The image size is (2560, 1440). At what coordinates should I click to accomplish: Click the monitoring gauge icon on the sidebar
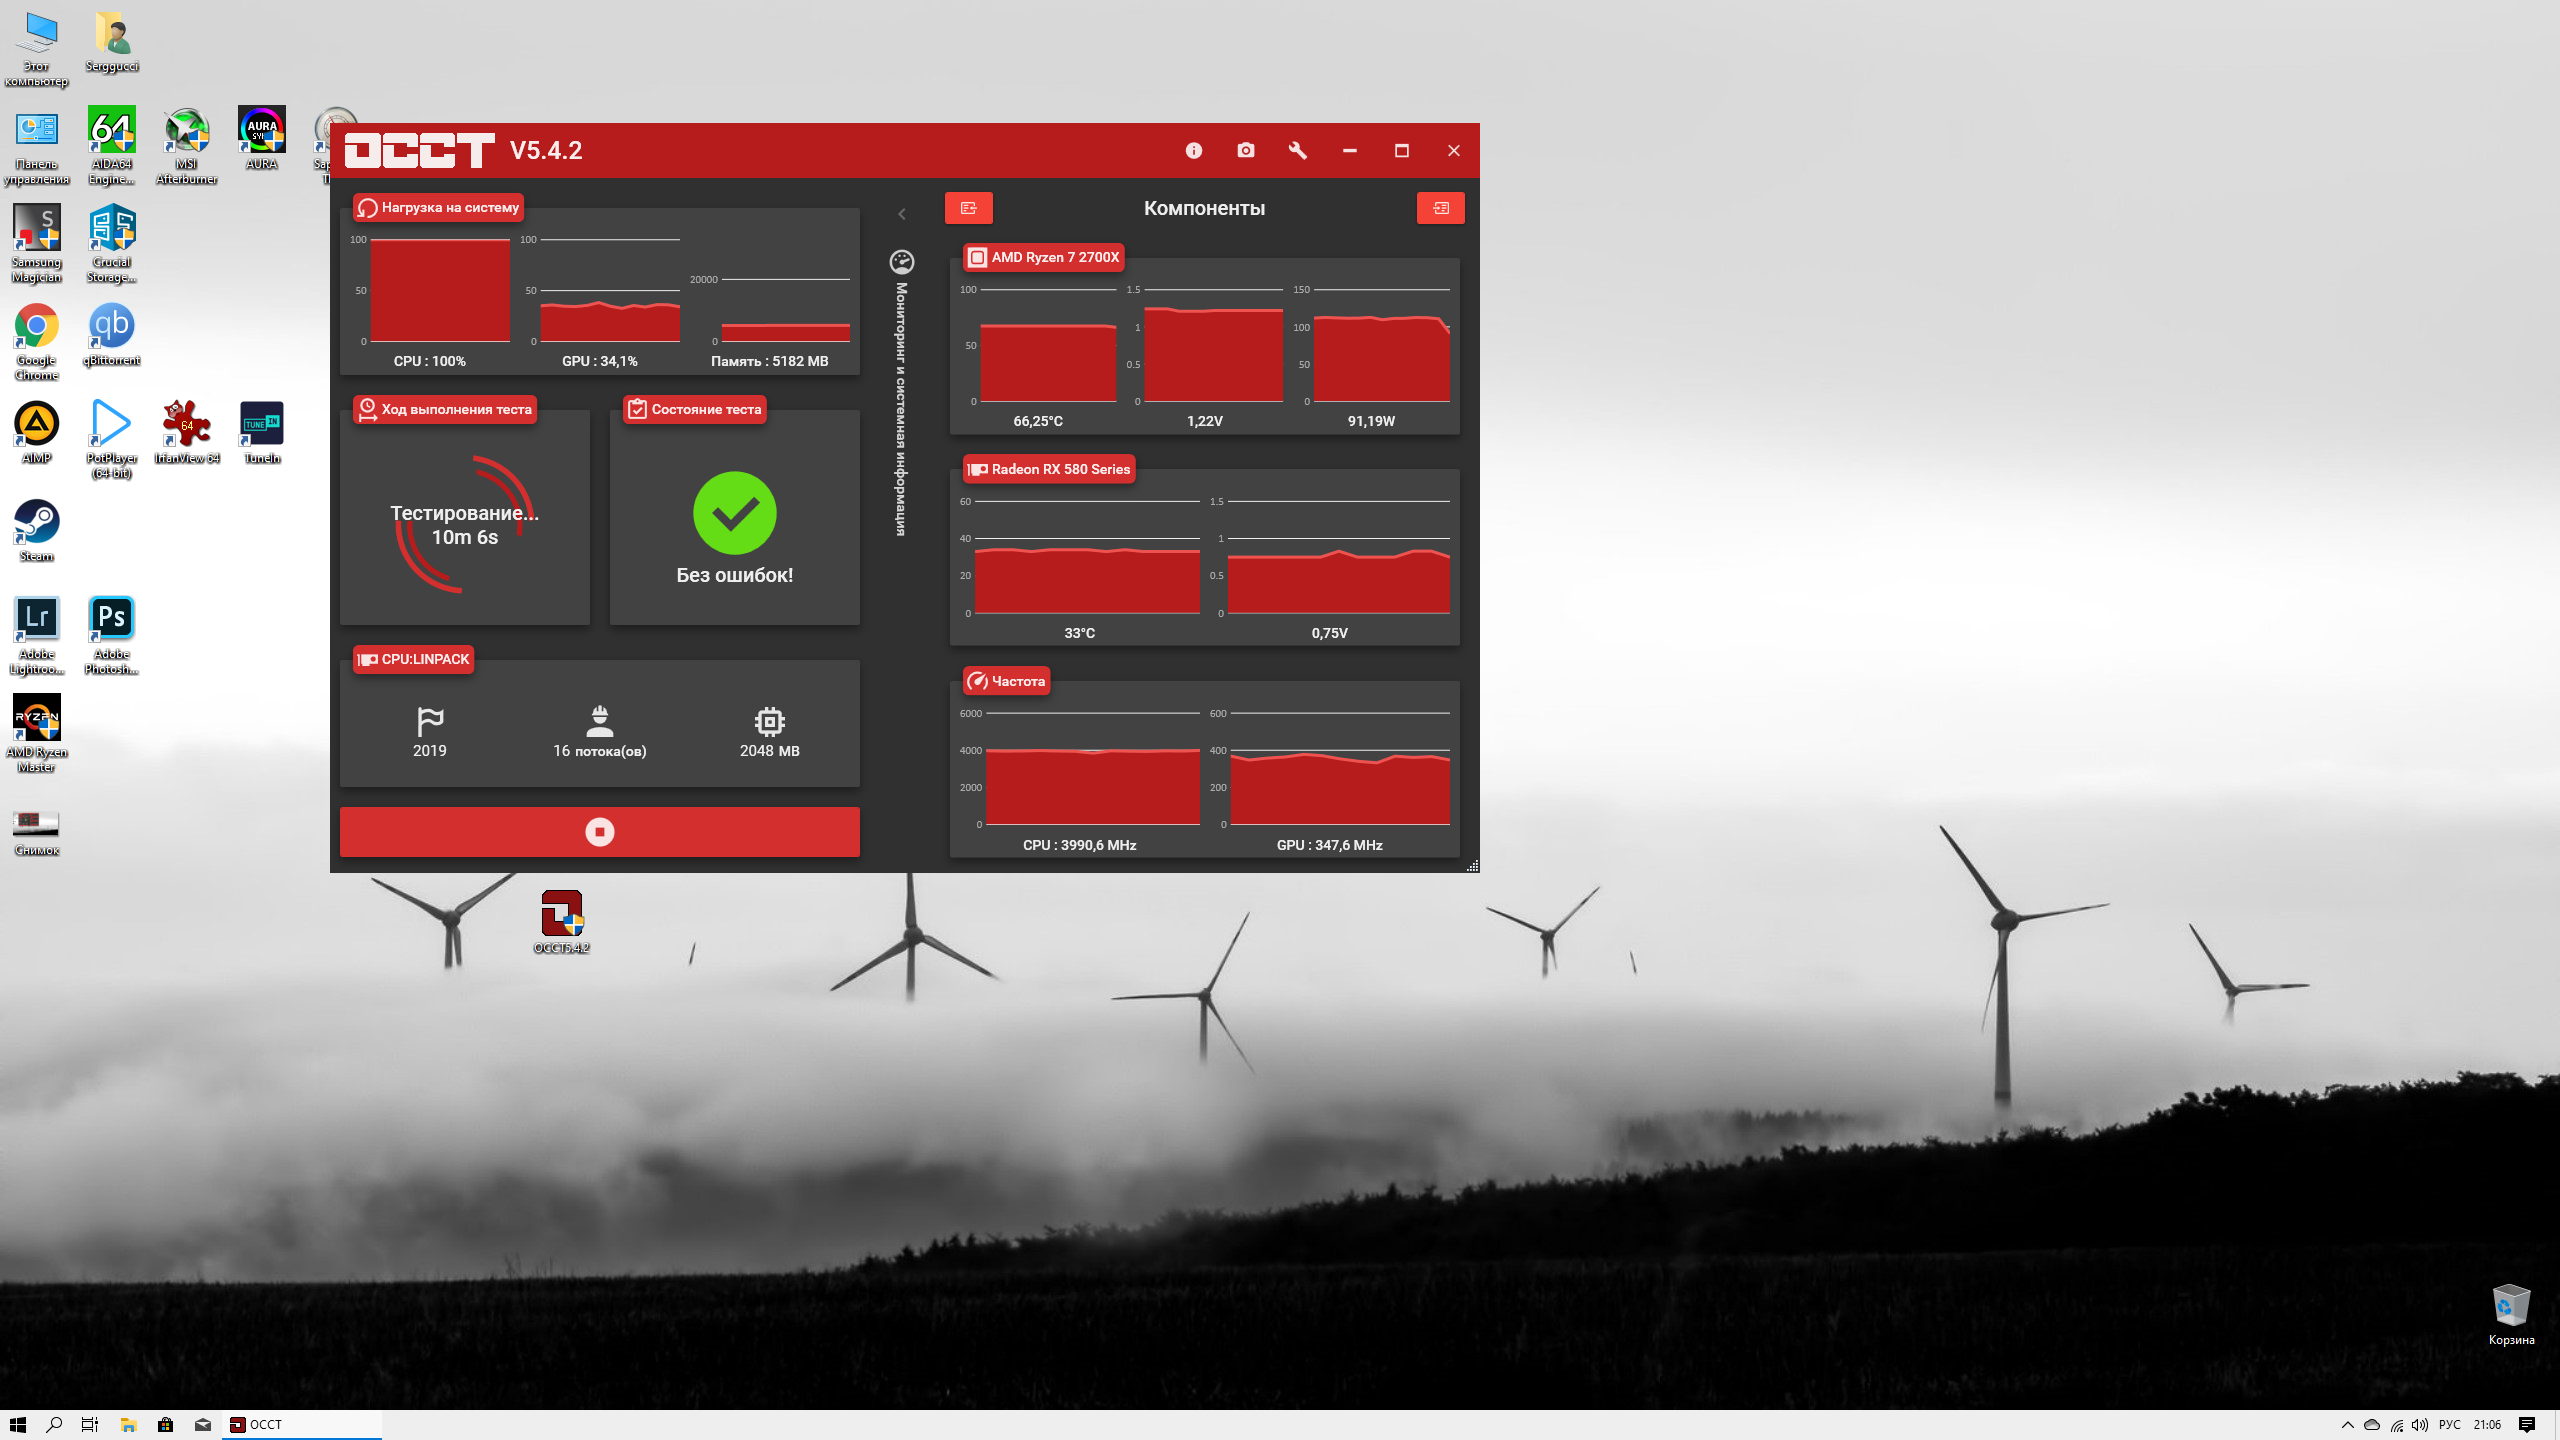901,262
